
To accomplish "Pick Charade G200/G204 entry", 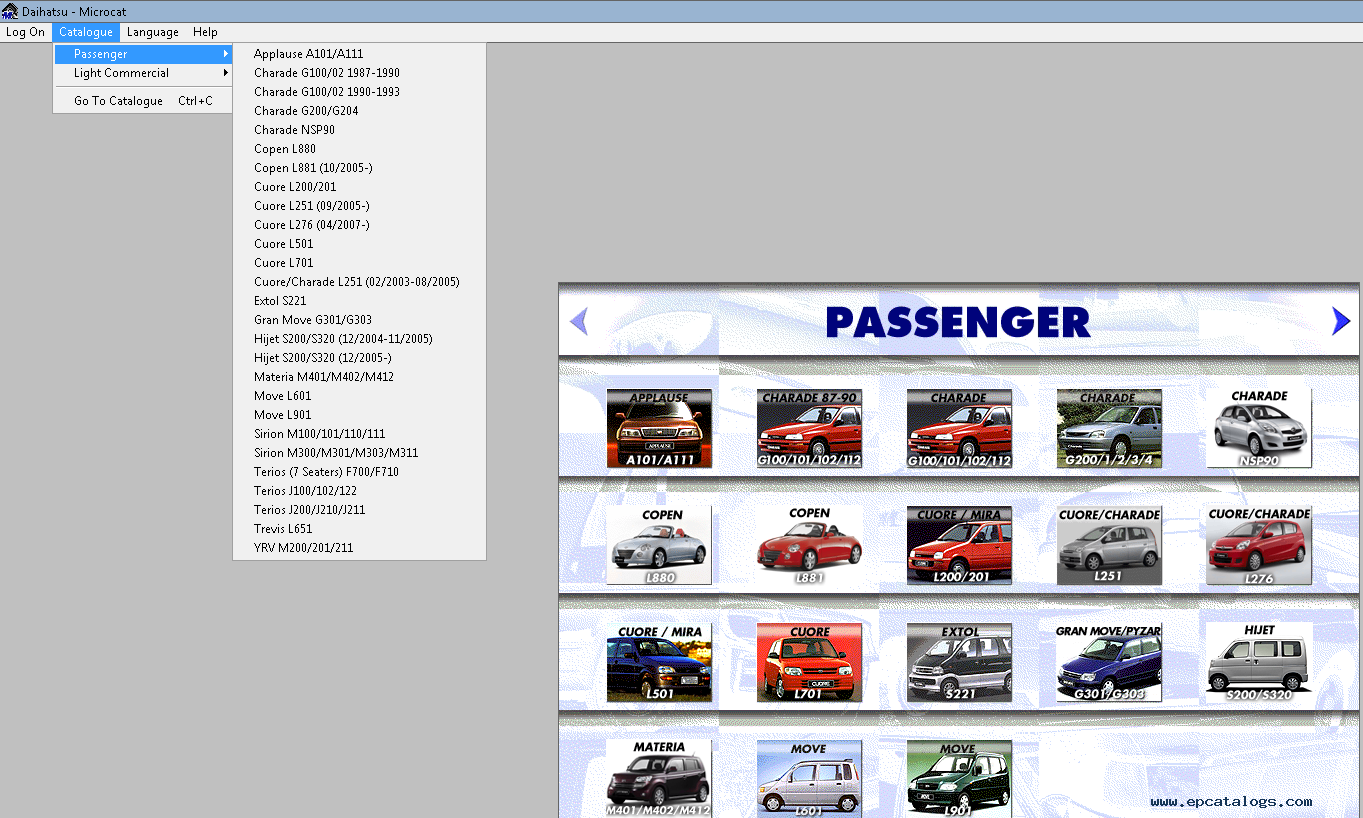I will 359,111.
